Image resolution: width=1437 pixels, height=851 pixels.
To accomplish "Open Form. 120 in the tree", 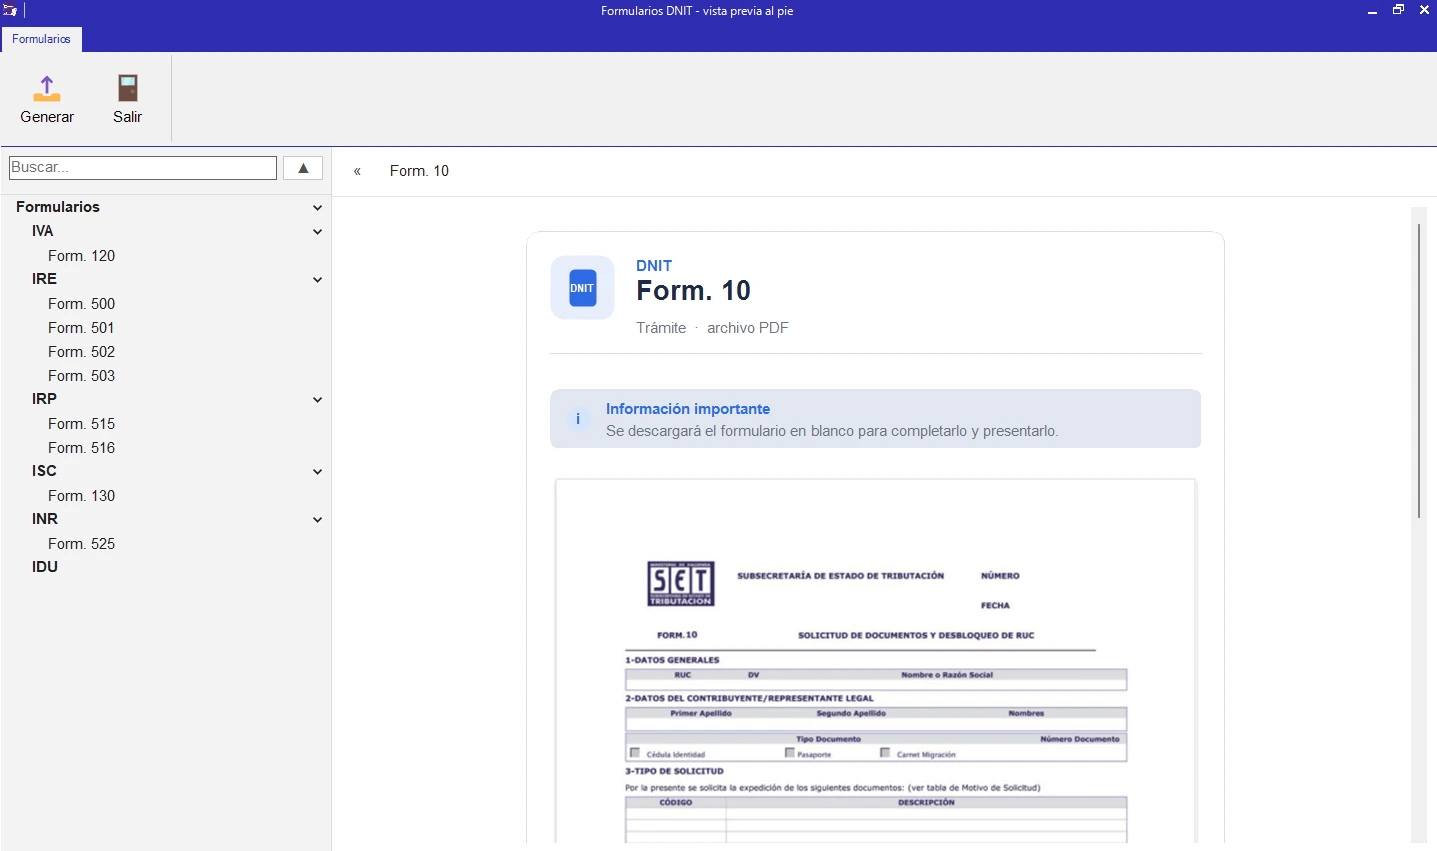I will [x=82, y=256].
